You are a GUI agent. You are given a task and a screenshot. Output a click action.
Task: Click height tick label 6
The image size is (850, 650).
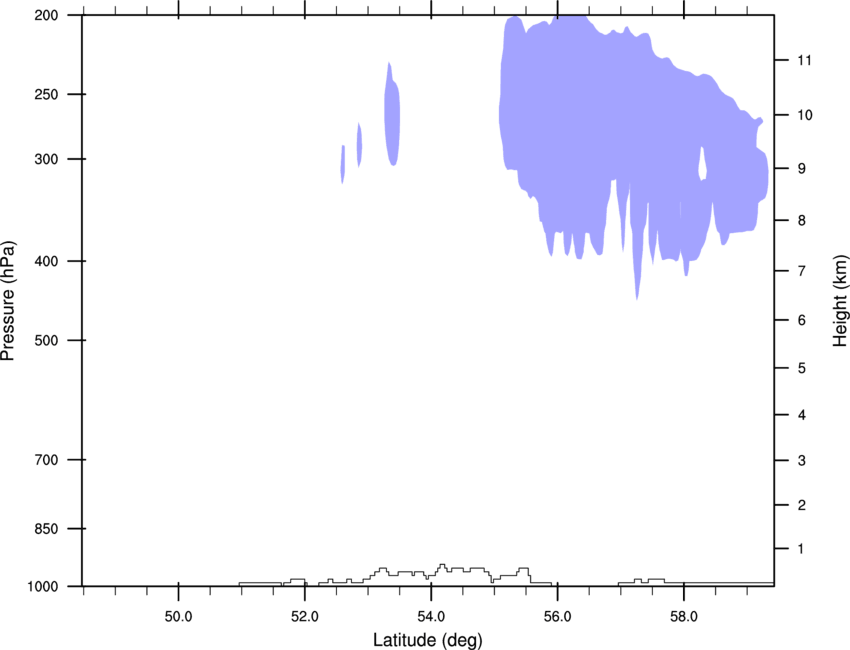point(801,320)
